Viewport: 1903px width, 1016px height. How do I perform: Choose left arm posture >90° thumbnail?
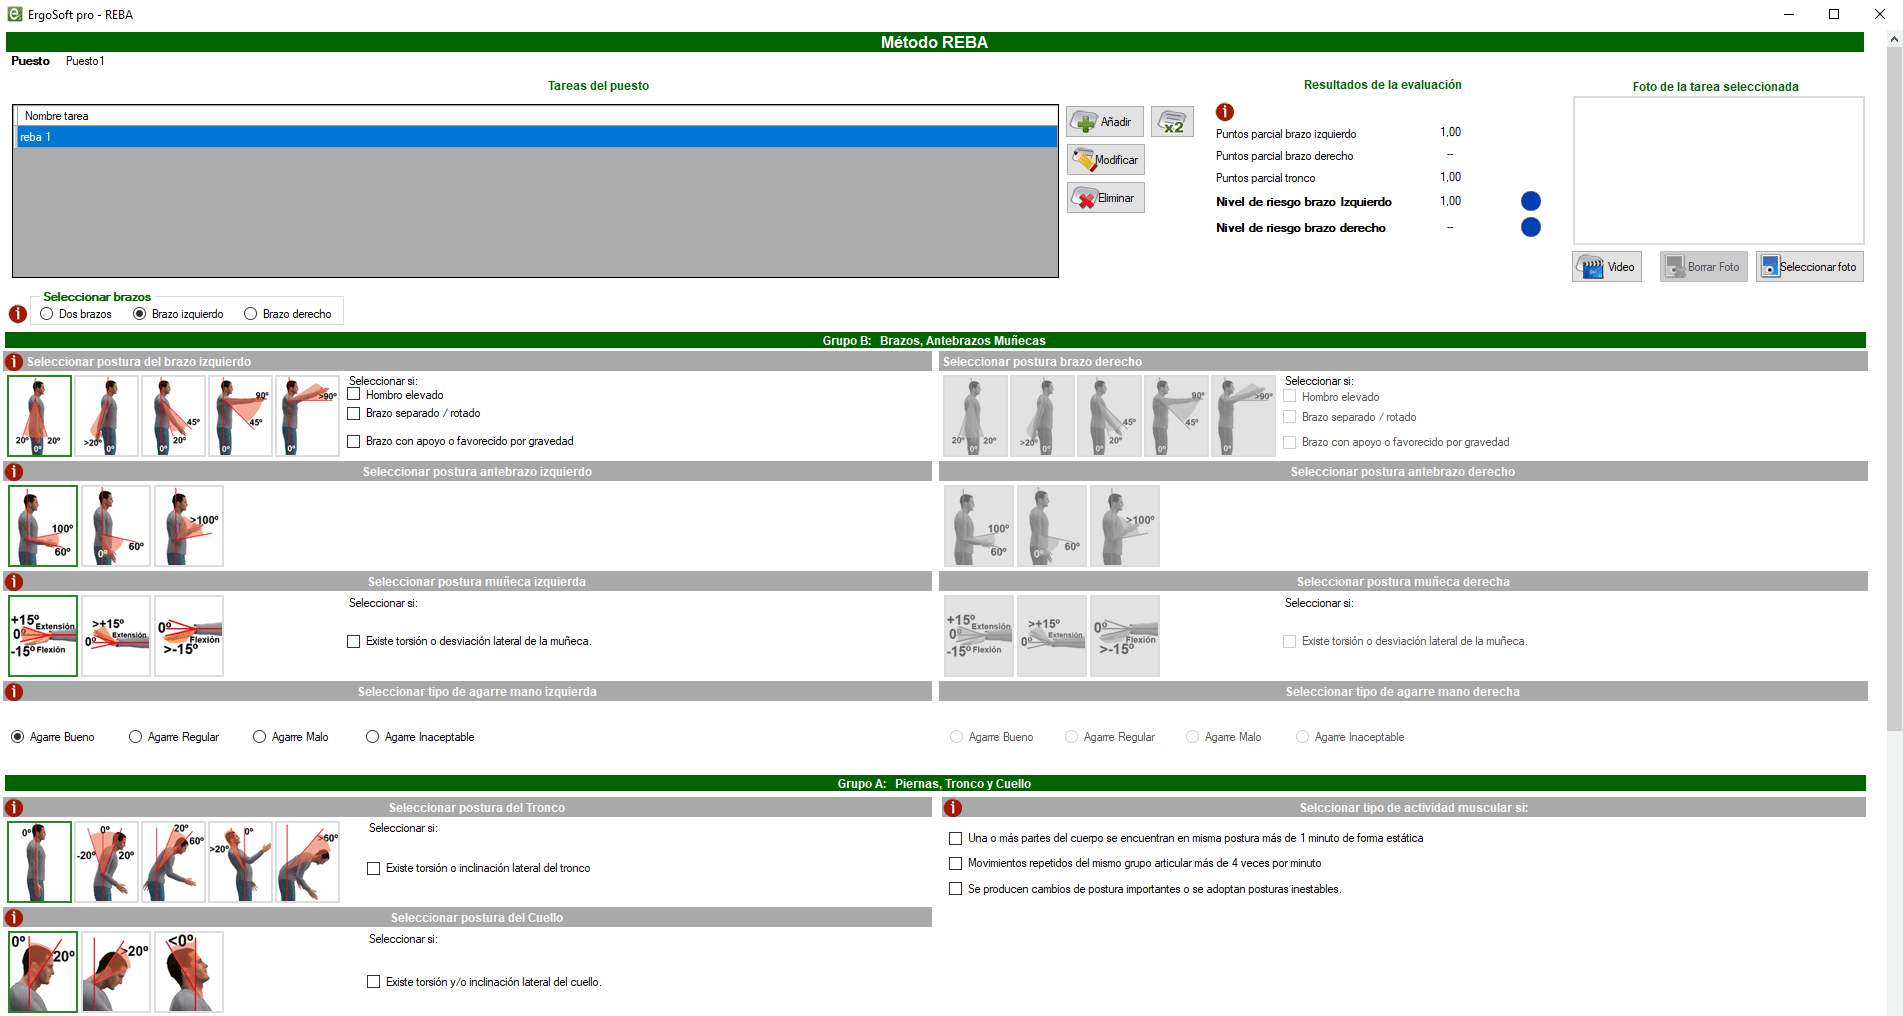pos(308,416)
